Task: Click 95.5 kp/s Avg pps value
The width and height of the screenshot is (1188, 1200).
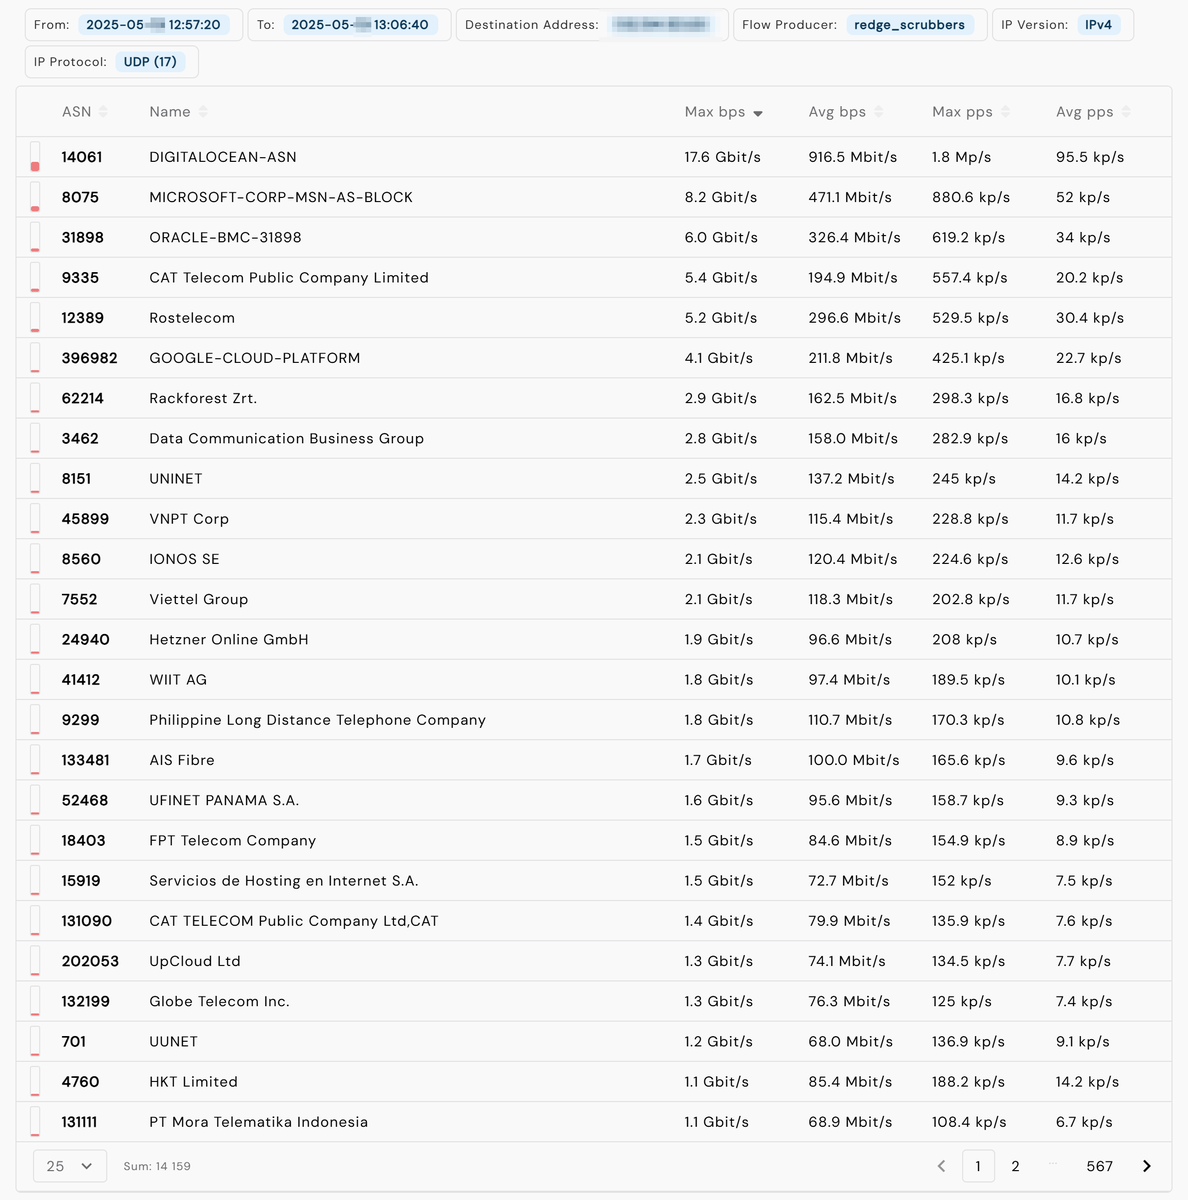Action: click(1090, 157)
